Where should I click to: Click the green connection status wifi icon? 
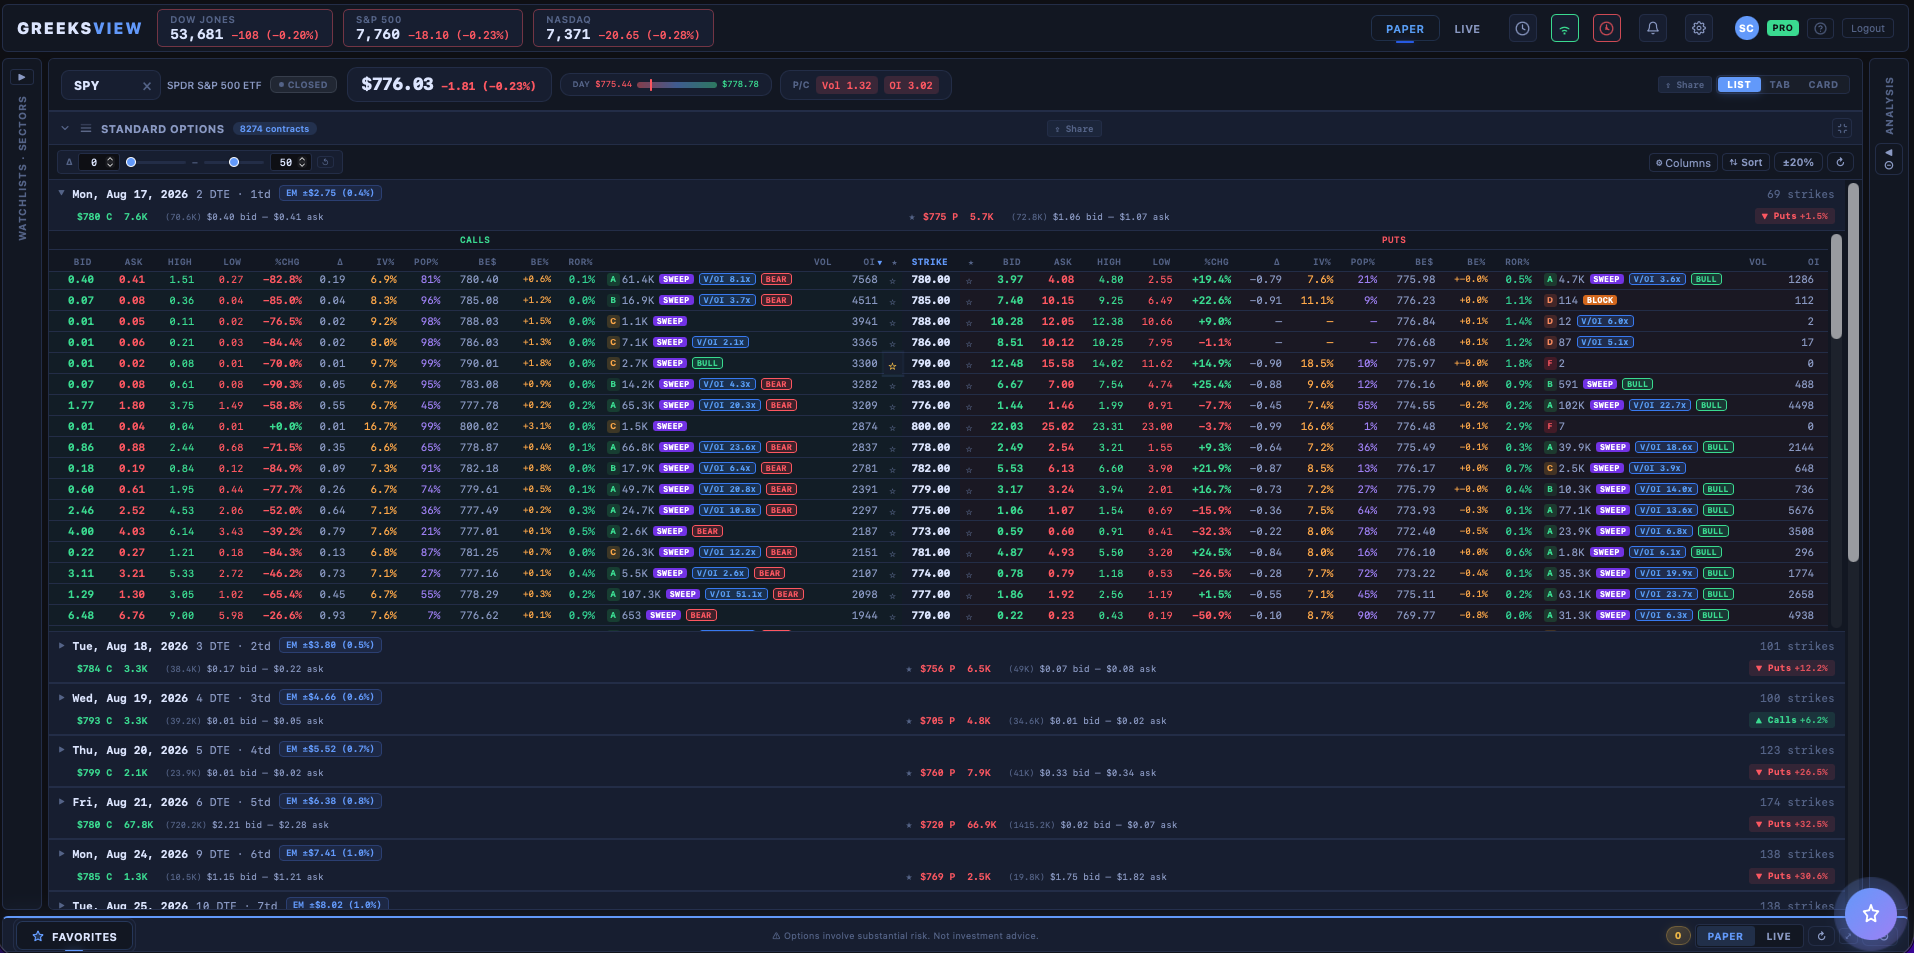1565,29
